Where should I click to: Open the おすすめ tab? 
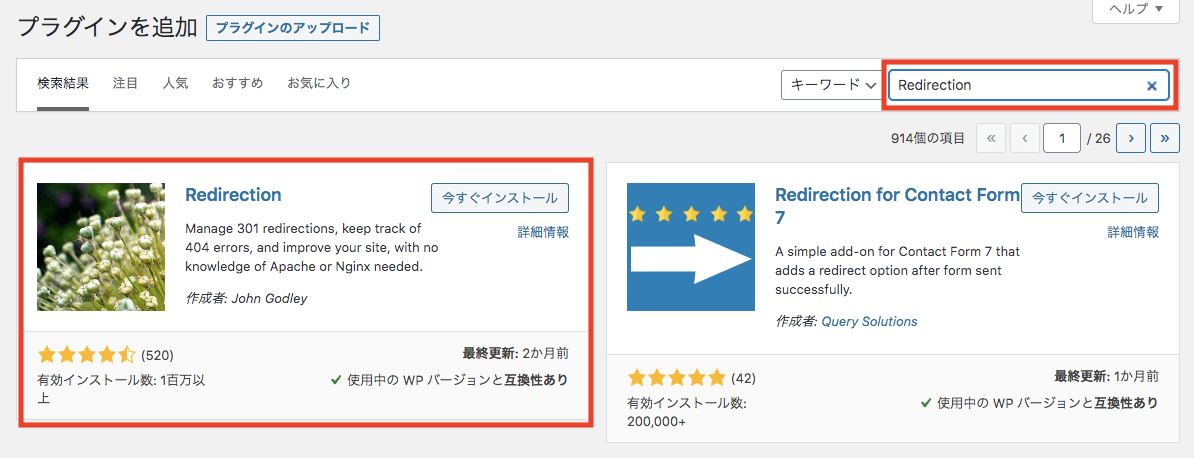click(x=237, y=84)
